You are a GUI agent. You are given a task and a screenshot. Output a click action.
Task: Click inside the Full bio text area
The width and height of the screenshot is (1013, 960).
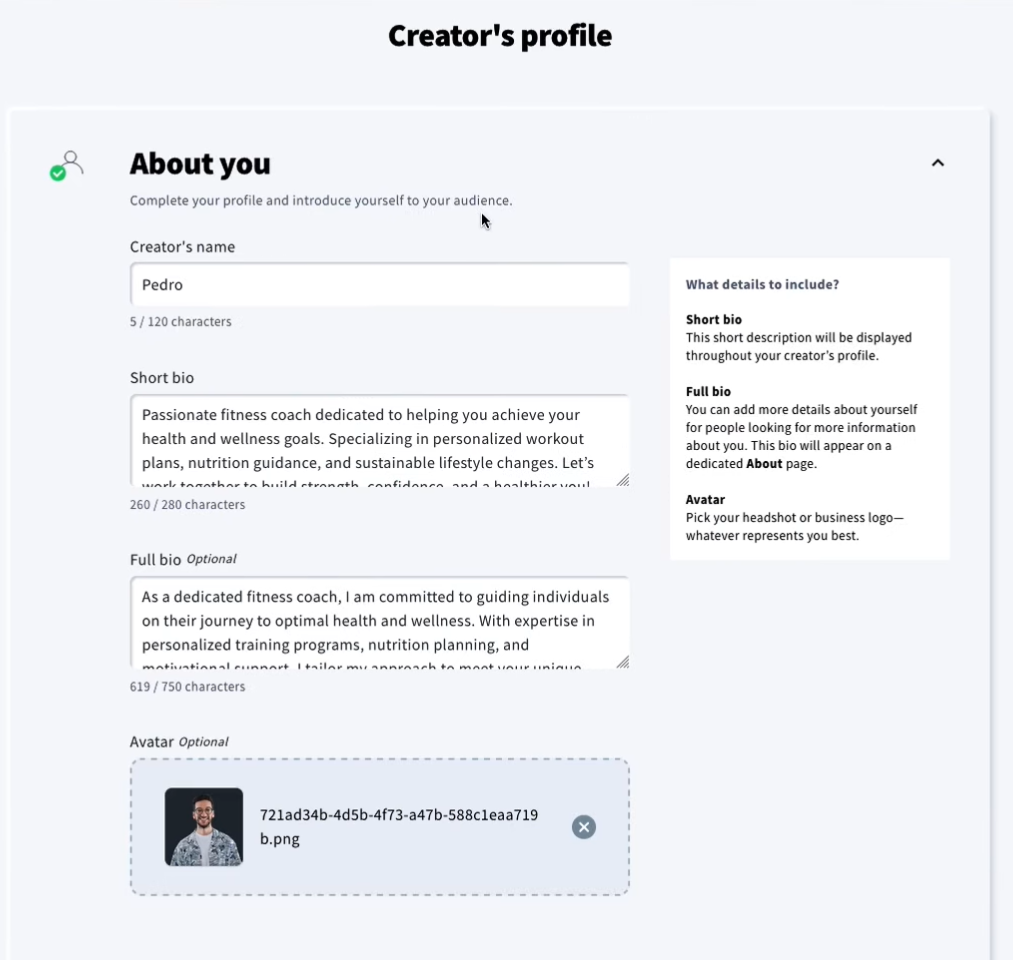coord(380,622)
